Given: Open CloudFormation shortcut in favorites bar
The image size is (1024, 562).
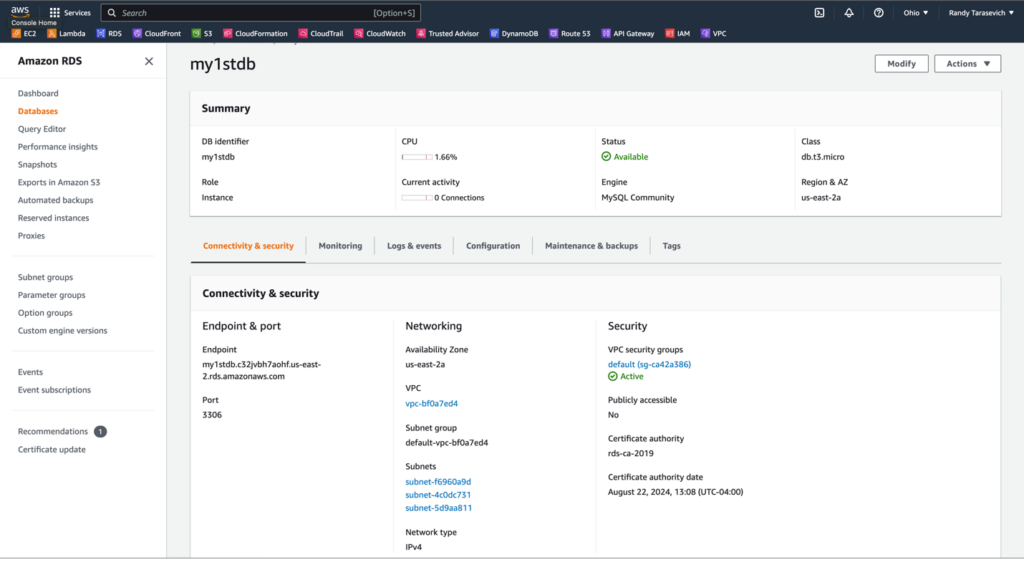Looking at the screenshot, I should pos(255,33).
